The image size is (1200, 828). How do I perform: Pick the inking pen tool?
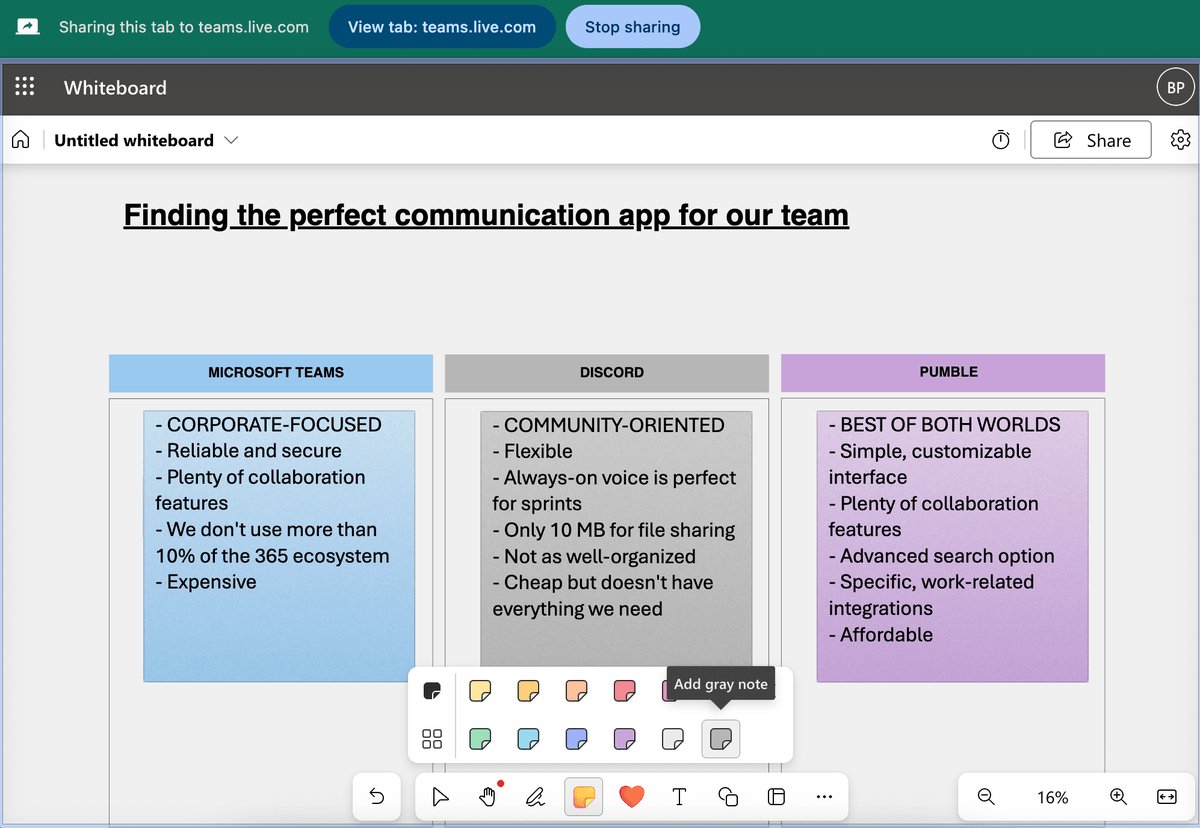coord(536,796)
